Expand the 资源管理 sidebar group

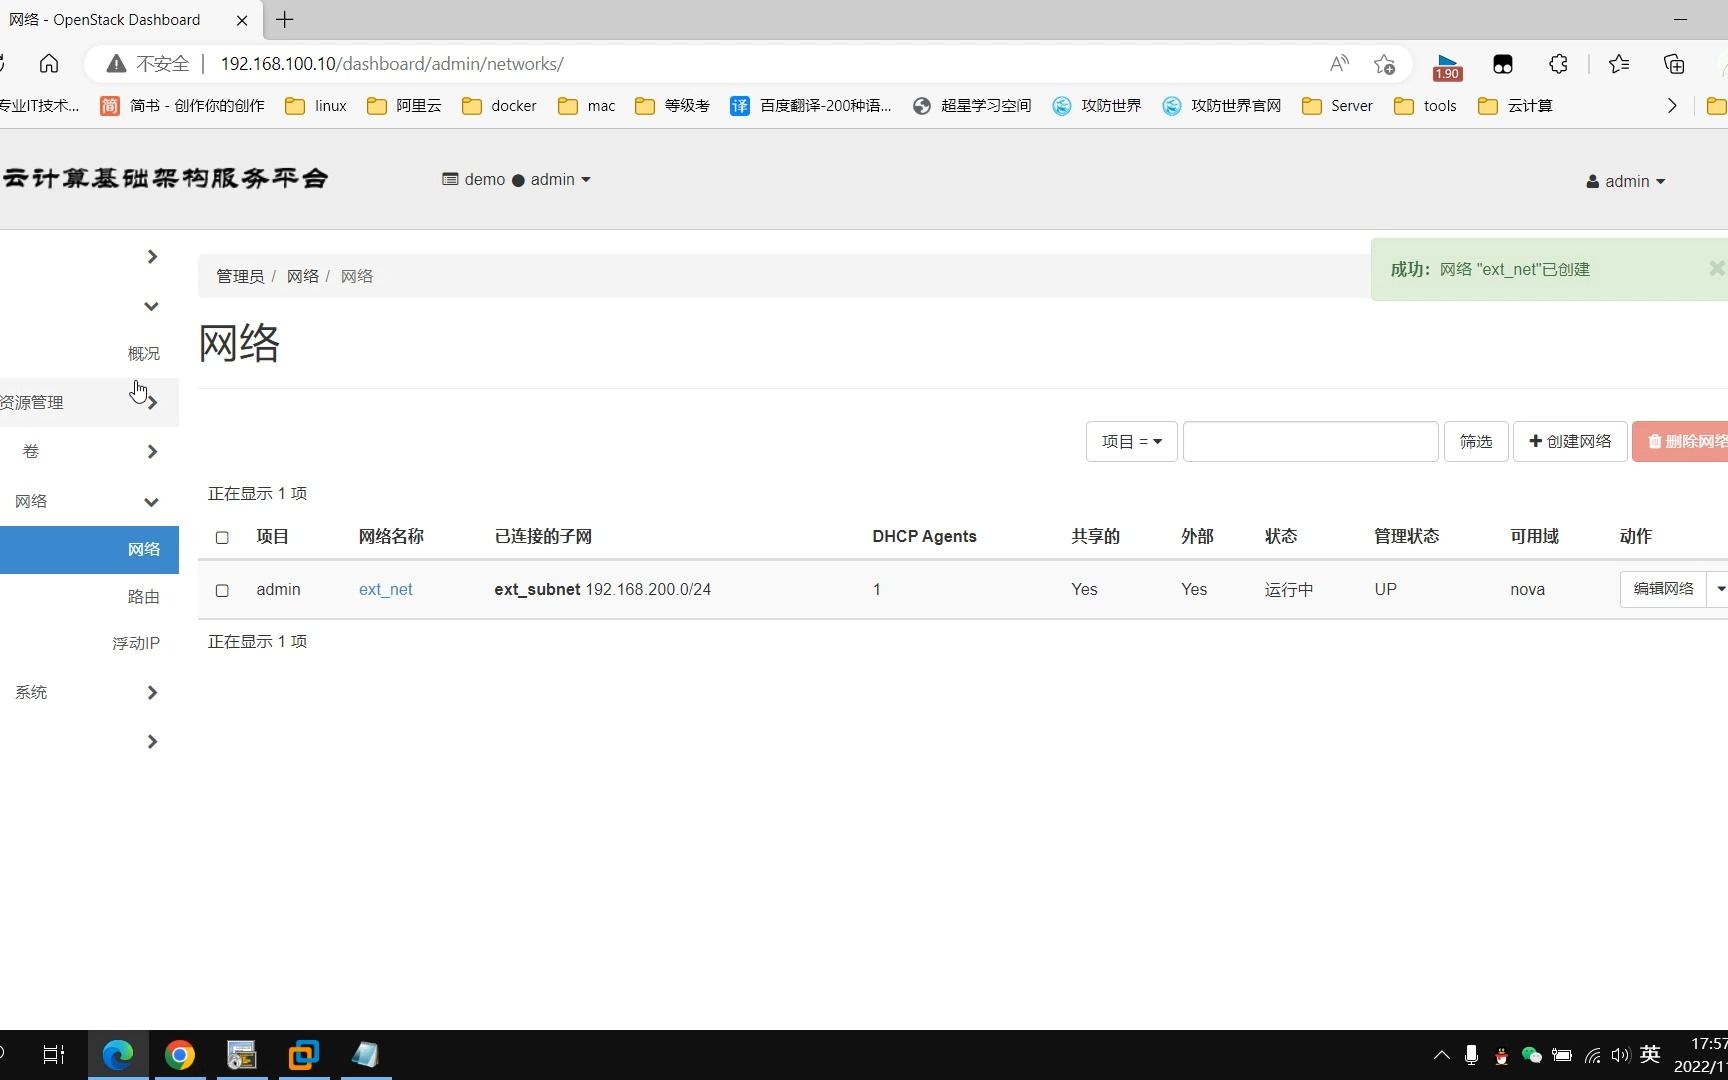(x=89, y=403)
